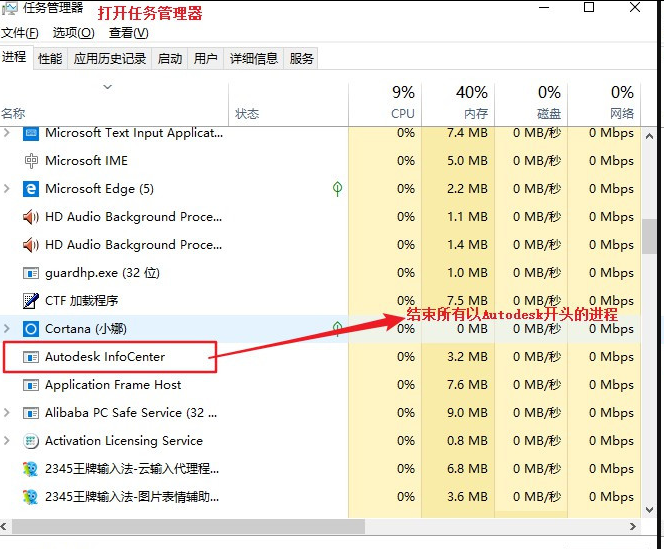The image size is (664, 549).
Task: Select the guardhp.exe (32 位) row
Action: tap(321, 273)
